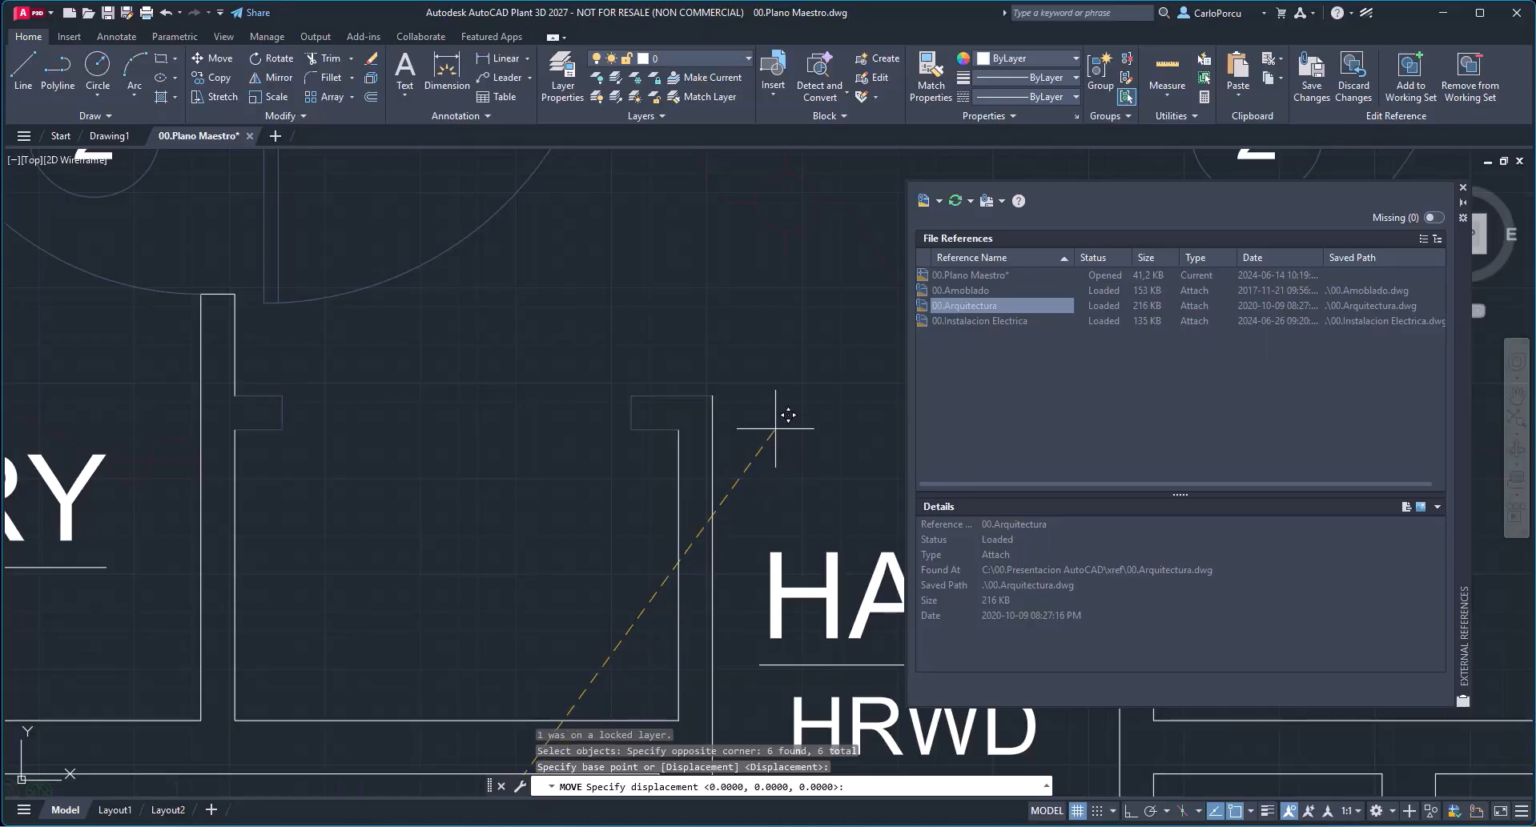Viewport: 1536px width, 827px height.
Task: Open Layer Properties manager
Action: click(x=562, y=77)
